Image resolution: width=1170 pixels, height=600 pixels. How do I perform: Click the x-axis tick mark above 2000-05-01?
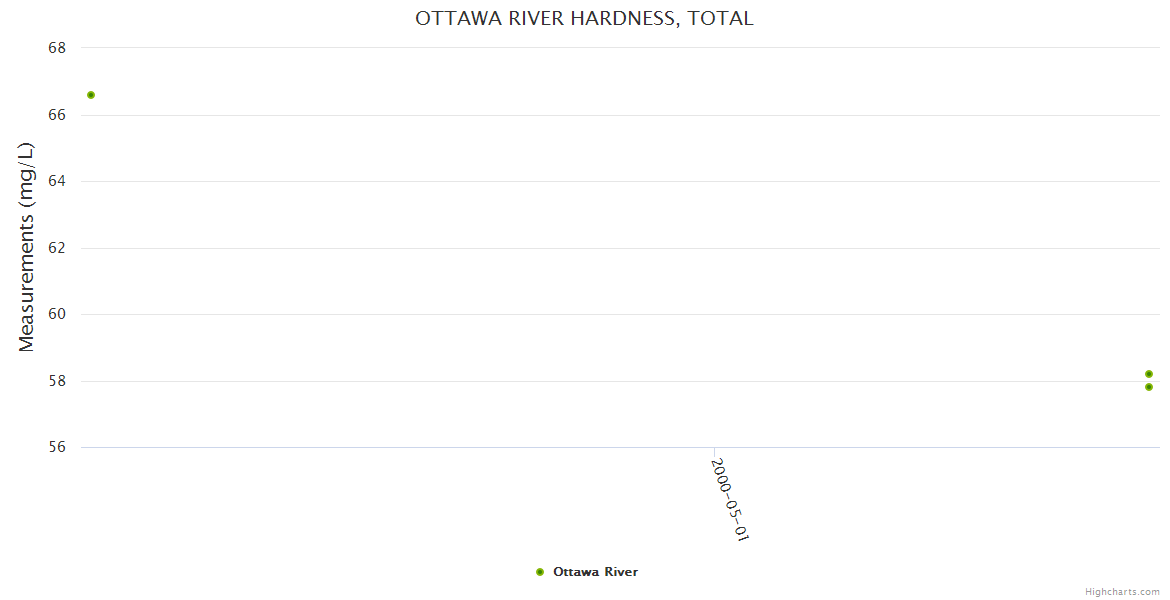714,452
